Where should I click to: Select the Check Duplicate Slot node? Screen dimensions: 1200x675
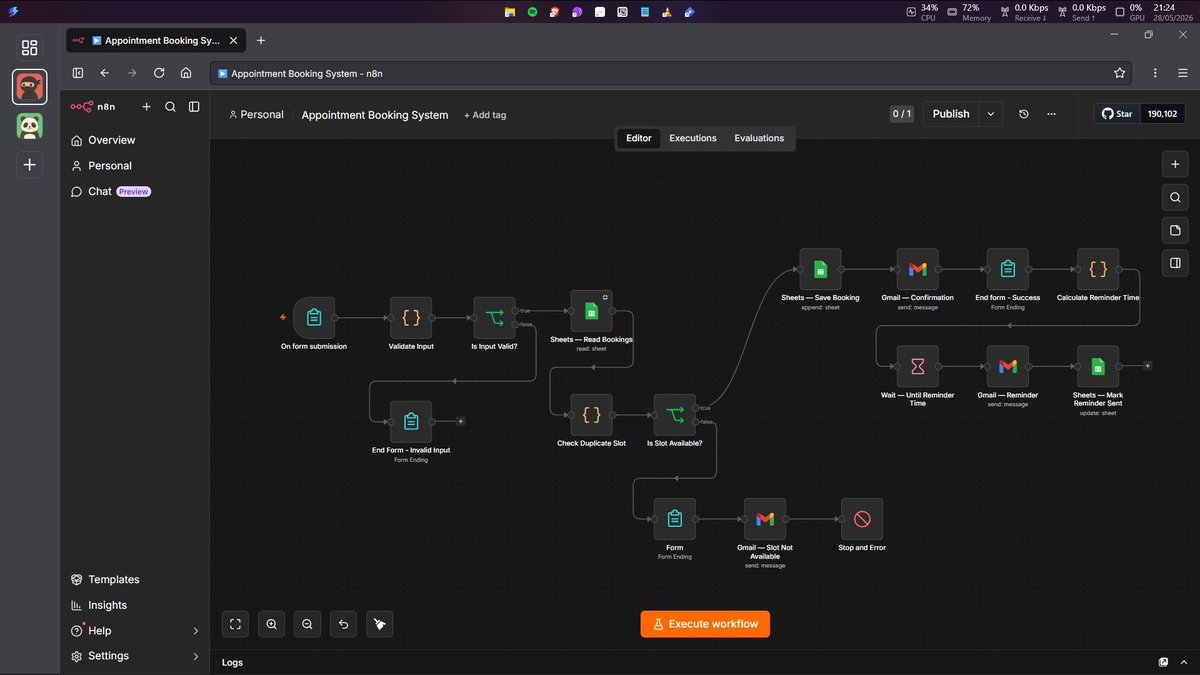(x=591, y=414)
